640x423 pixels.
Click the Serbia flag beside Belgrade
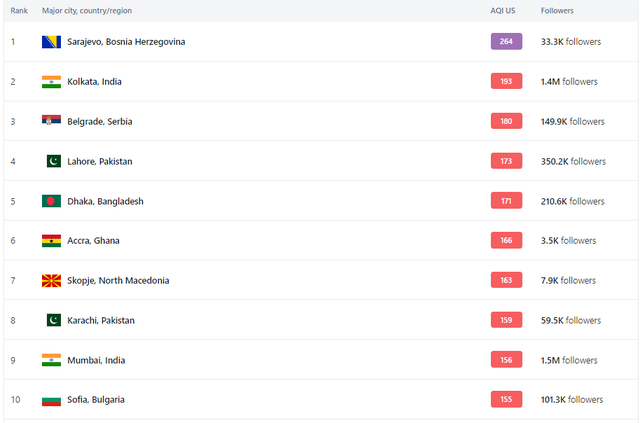point(51,121)
